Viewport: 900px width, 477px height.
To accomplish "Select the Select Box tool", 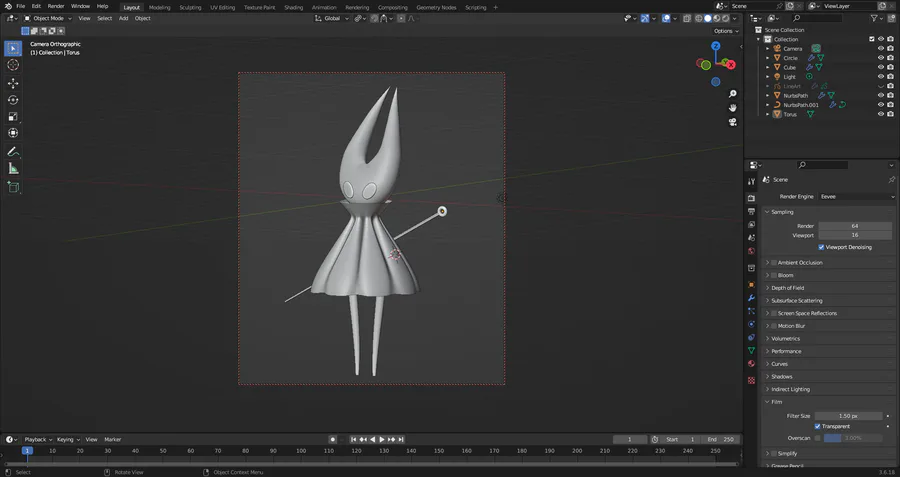I will point(13,49).
